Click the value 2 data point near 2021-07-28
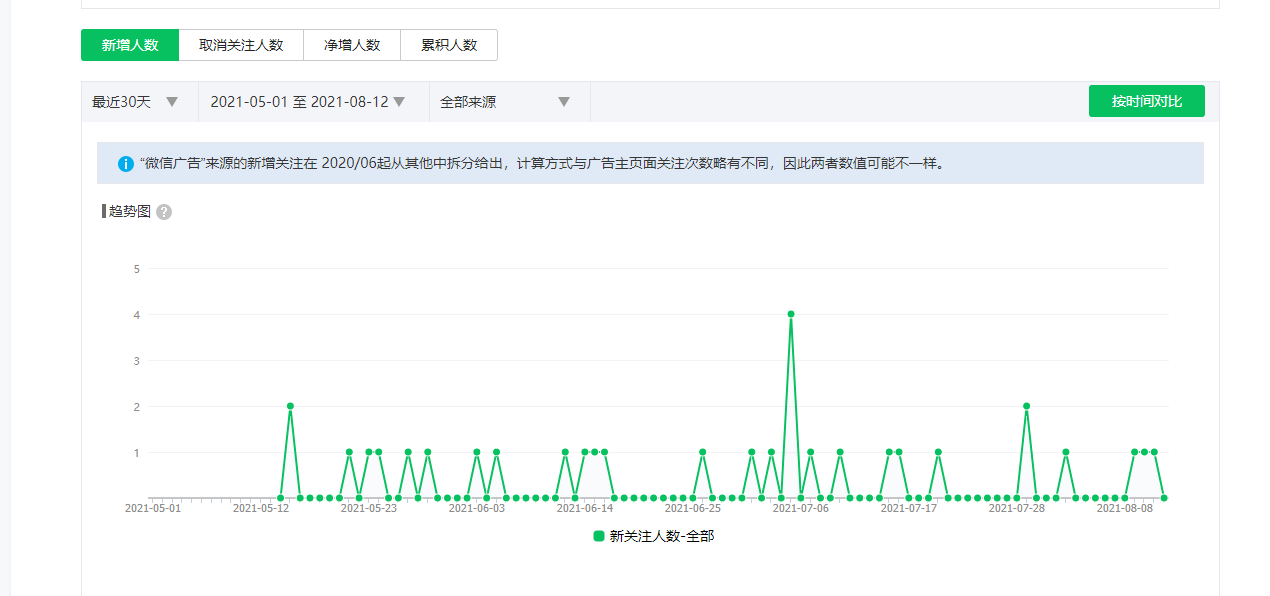Screen dimensions: 1270x596 [x=1026, y=406]
